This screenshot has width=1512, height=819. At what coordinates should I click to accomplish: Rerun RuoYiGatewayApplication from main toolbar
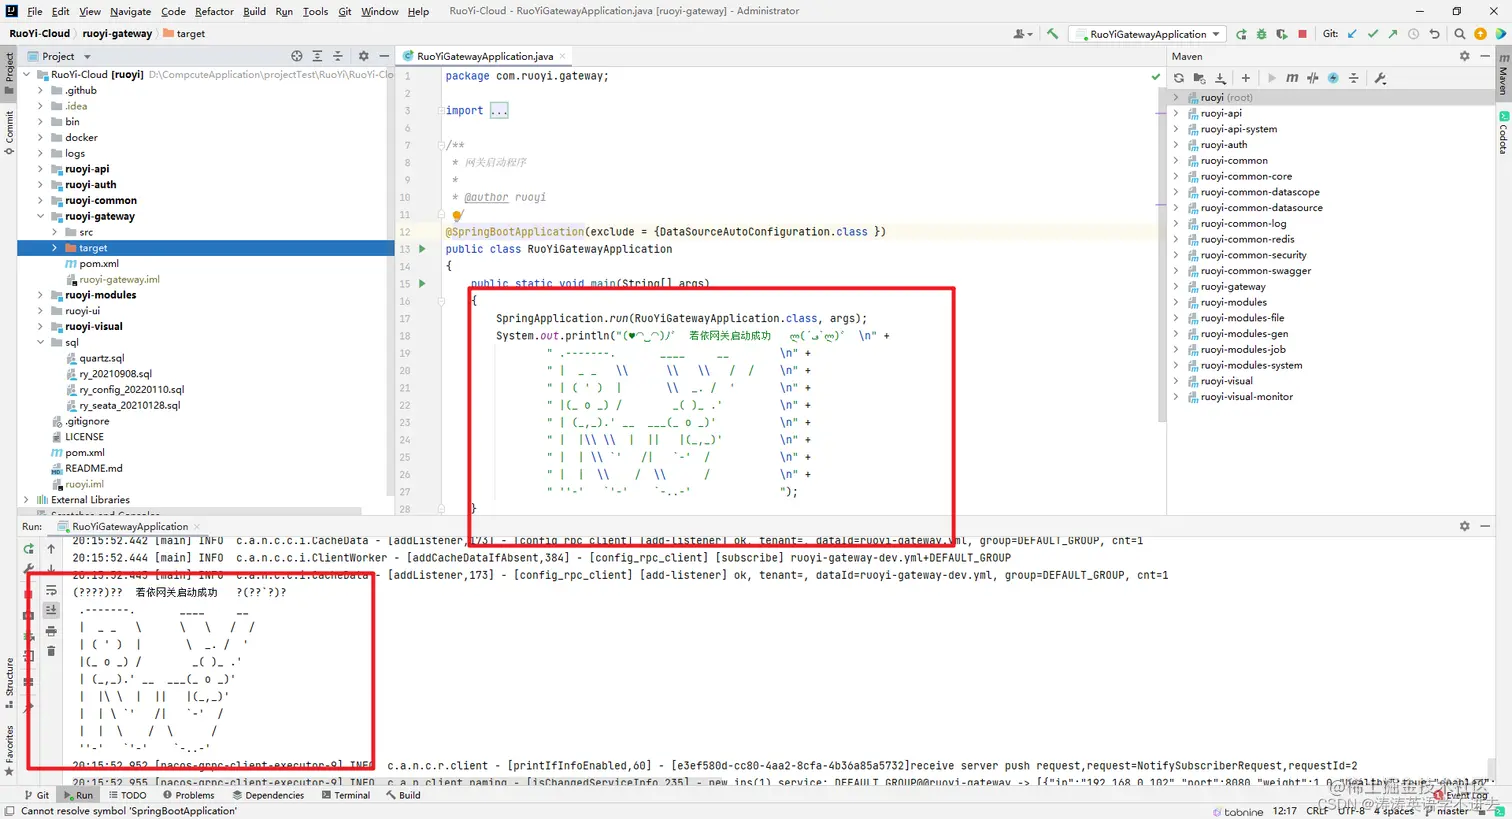1241,34
